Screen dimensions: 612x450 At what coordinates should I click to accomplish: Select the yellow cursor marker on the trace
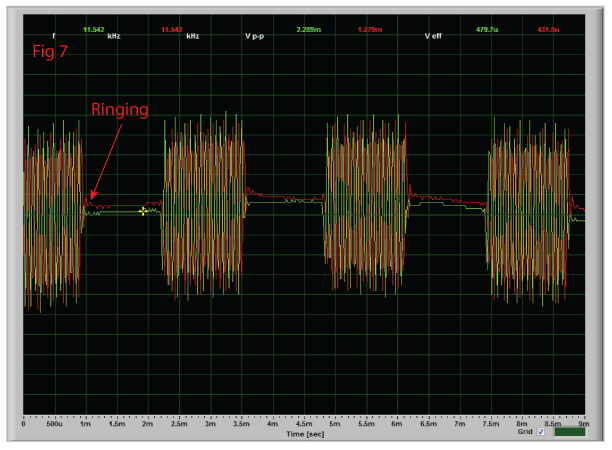click(143, 212)
